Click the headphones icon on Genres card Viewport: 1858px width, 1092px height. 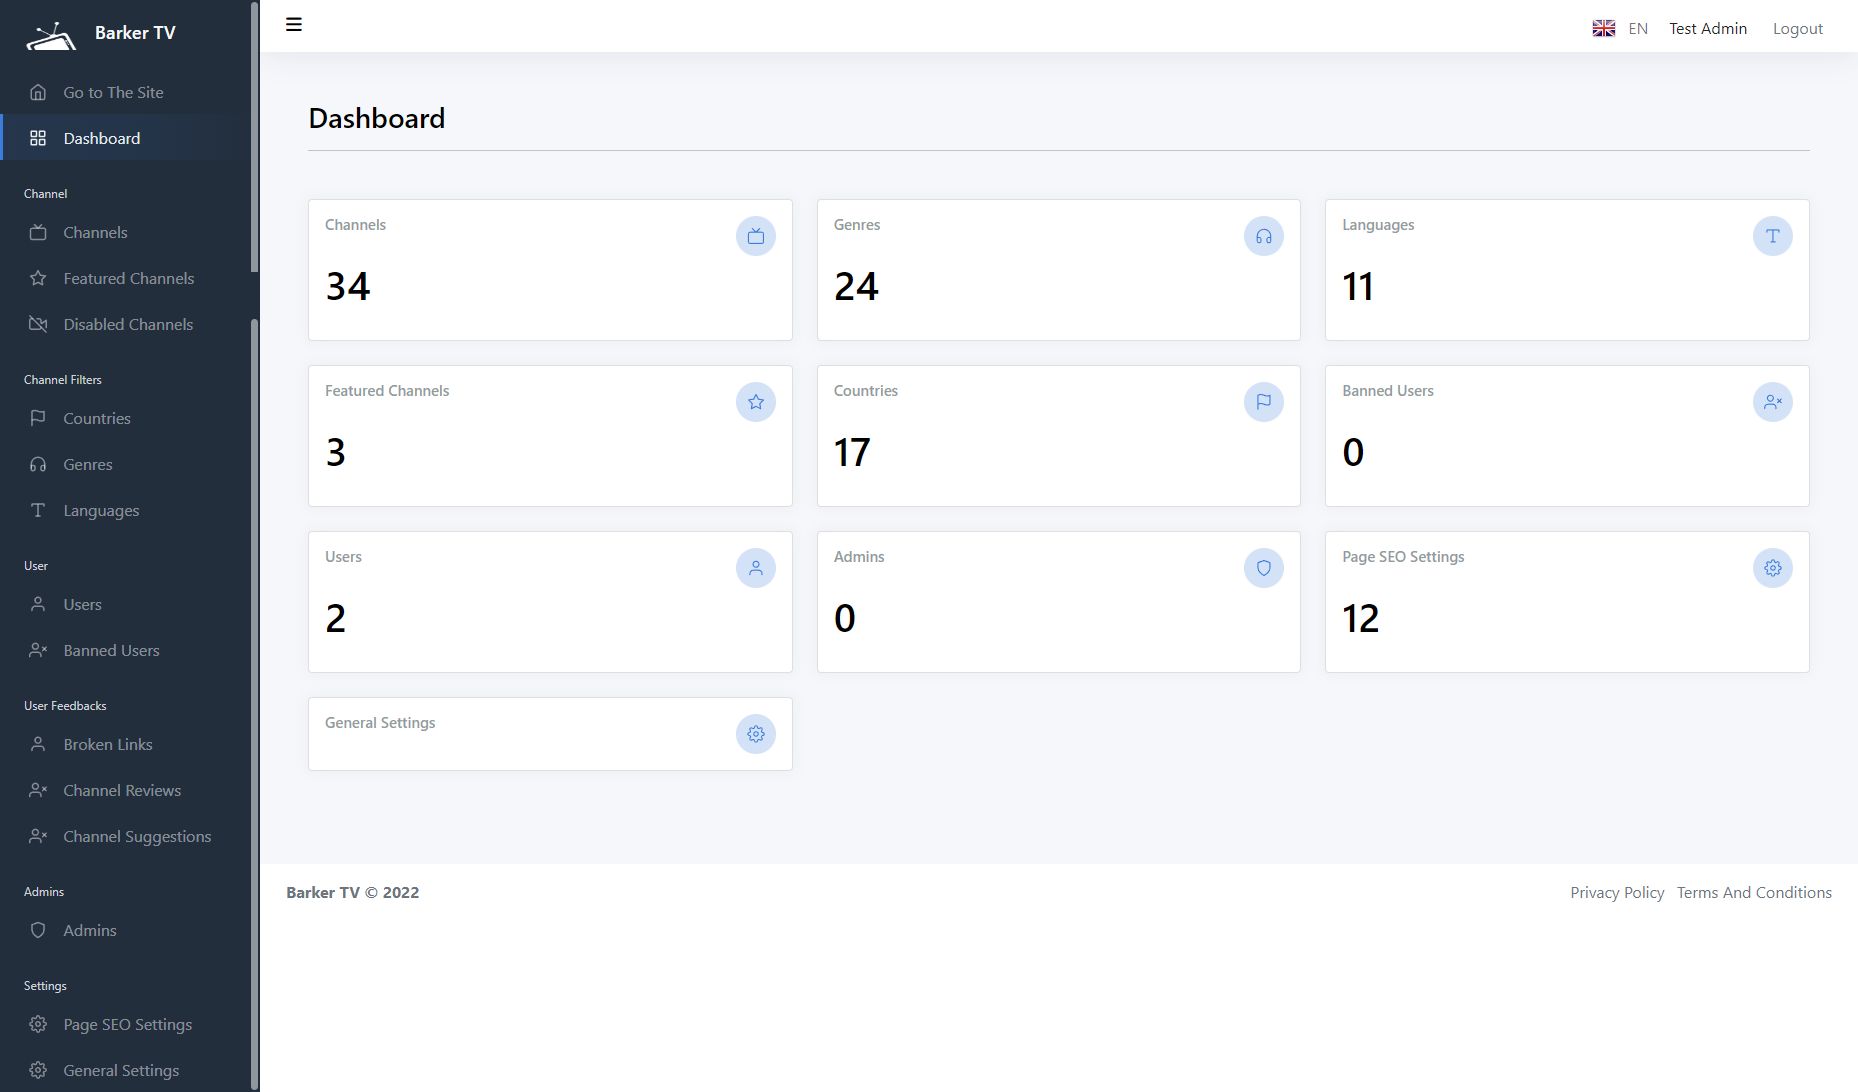pos(1264,237)
